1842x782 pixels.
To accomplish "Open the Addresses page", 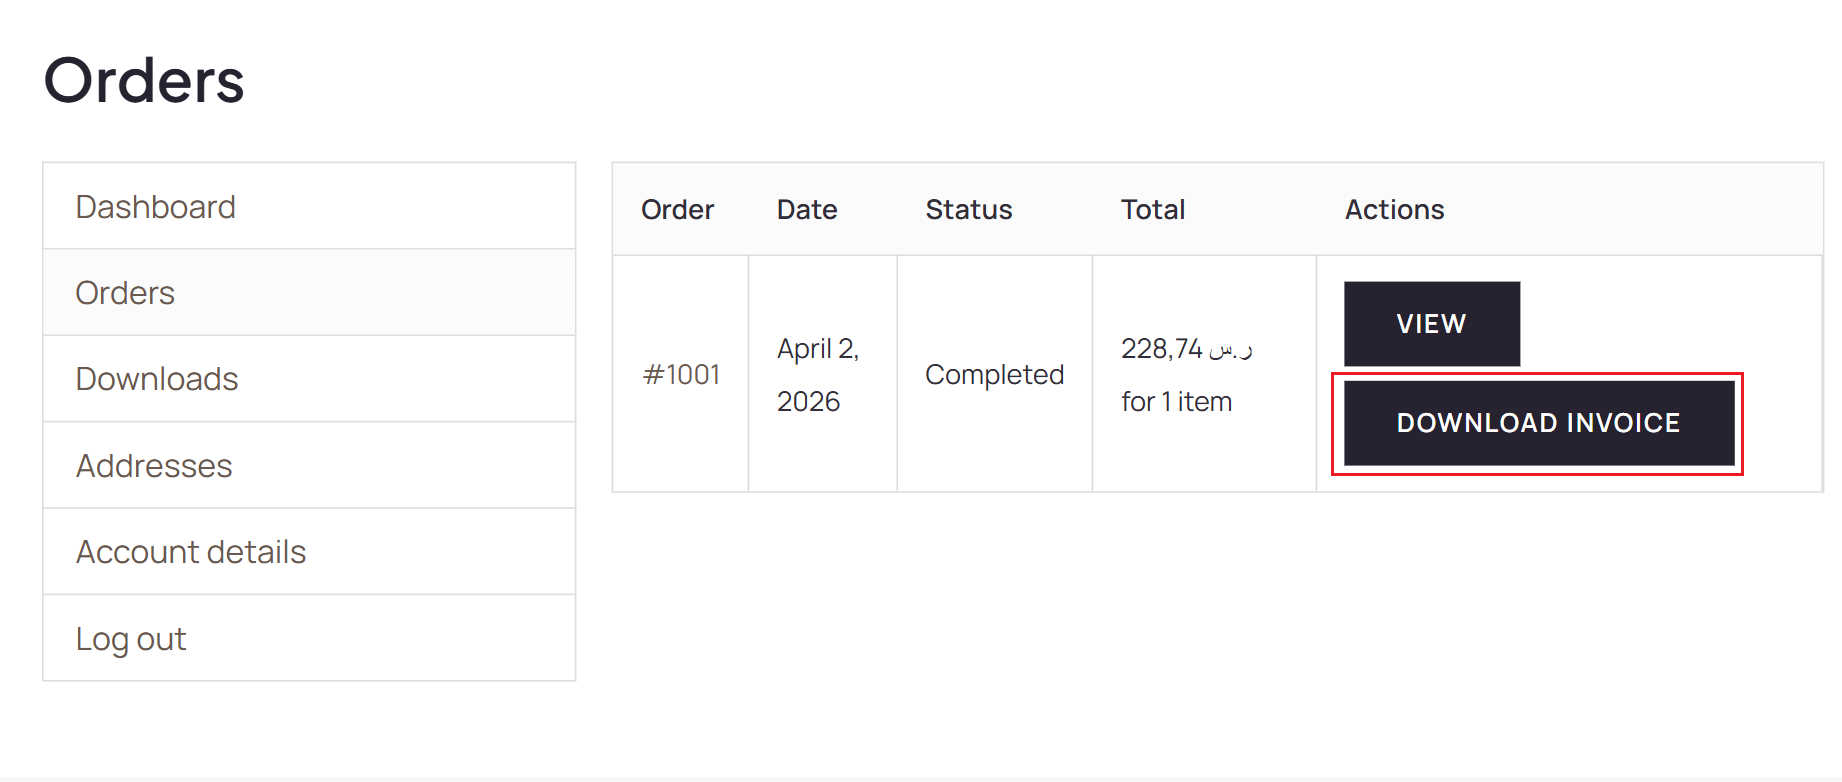I will tap(154, 466).
